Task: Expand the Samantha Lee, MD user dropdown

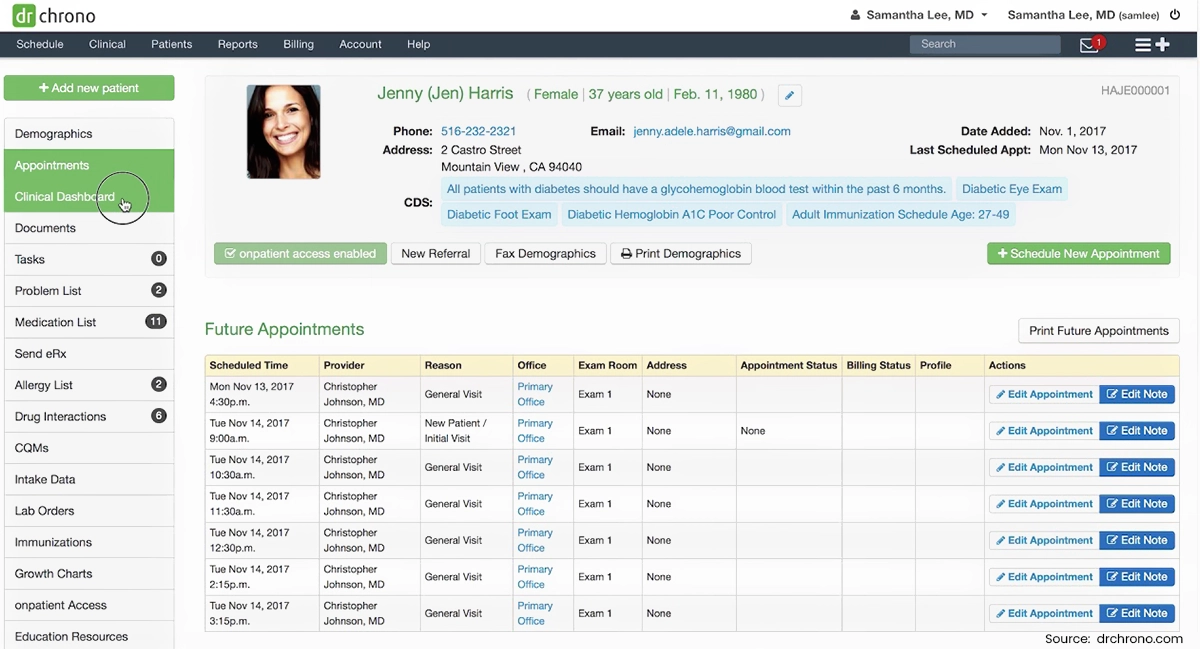Action: [x=919, y=15]
